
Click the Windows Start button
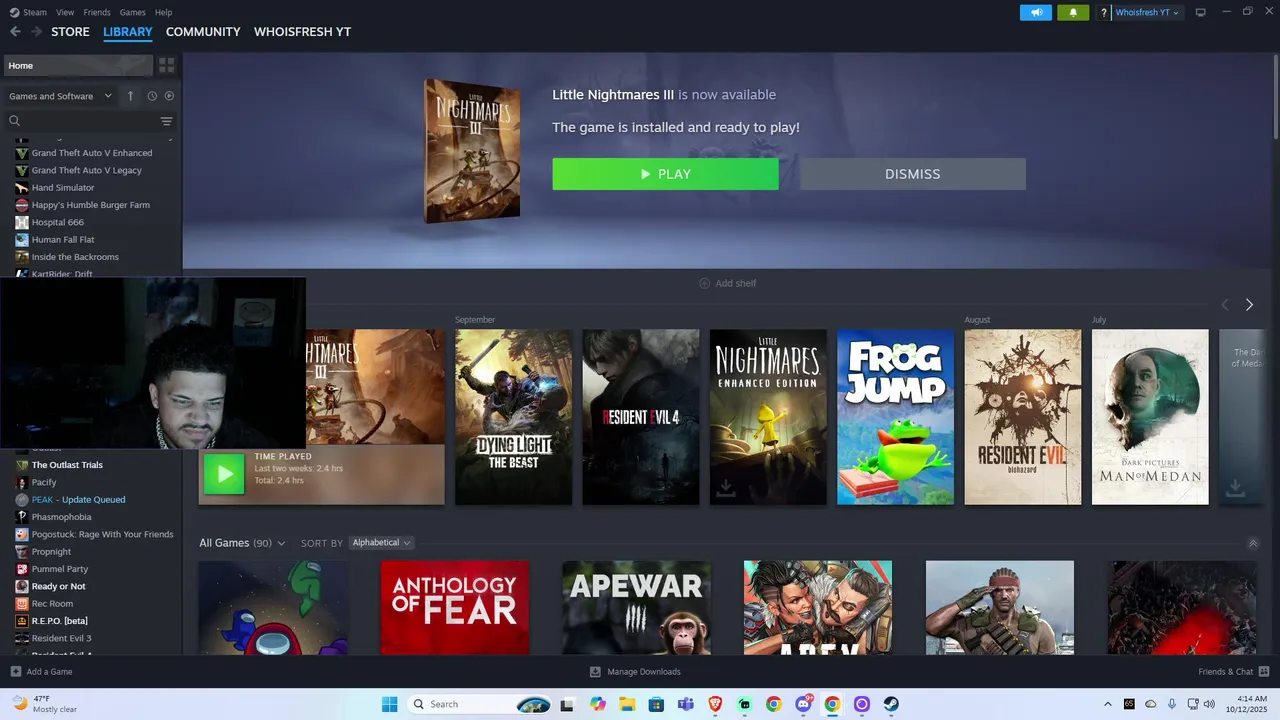pos(390,704)
